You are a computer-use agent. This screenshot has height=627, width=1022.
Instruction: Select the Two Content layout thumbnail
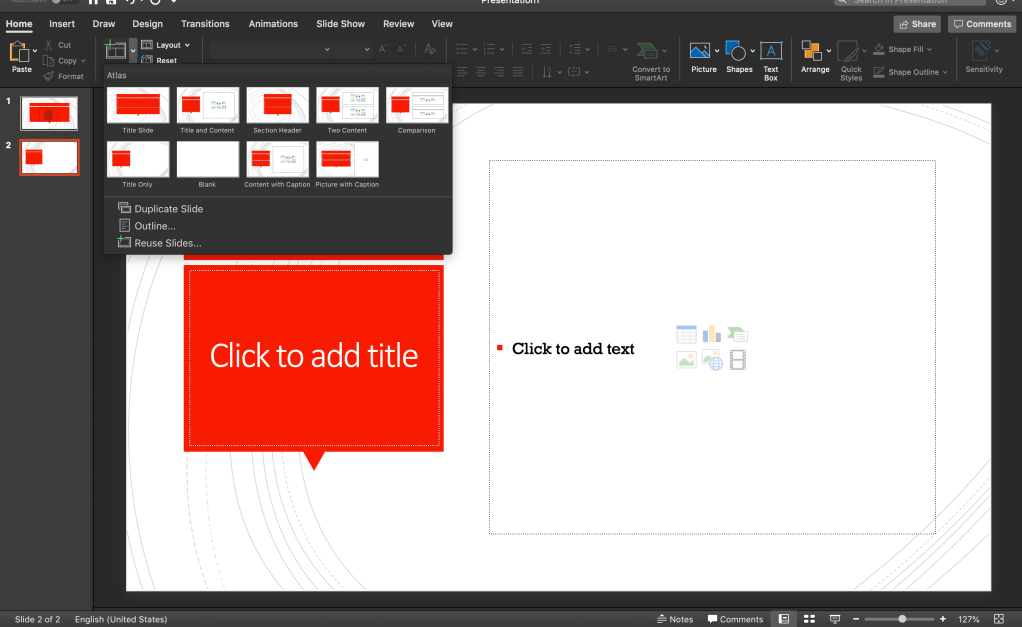347,106
